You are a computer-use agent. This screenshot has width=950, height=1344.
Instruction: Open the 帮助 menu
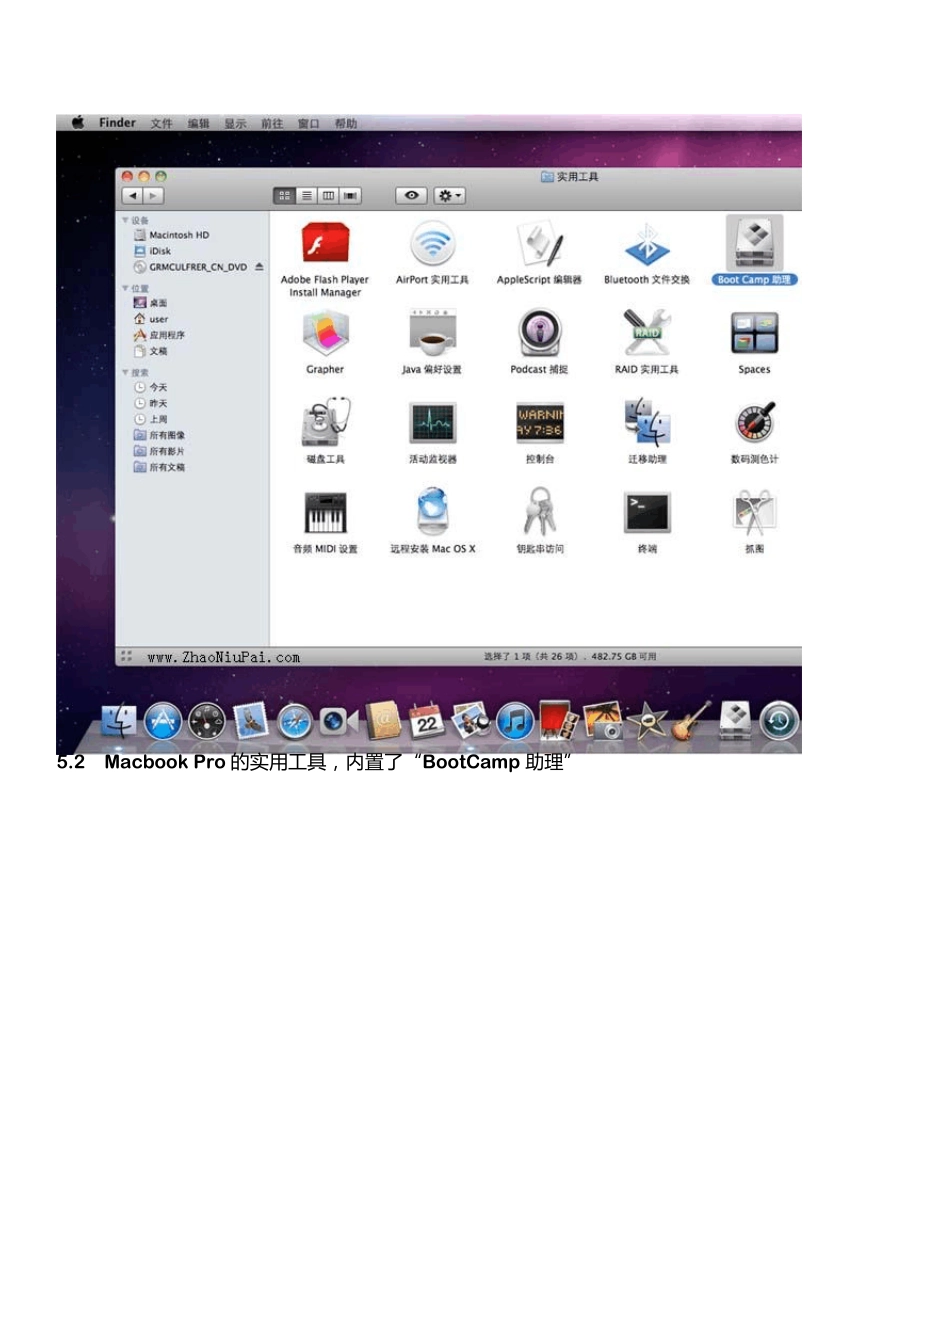point(346,124)
